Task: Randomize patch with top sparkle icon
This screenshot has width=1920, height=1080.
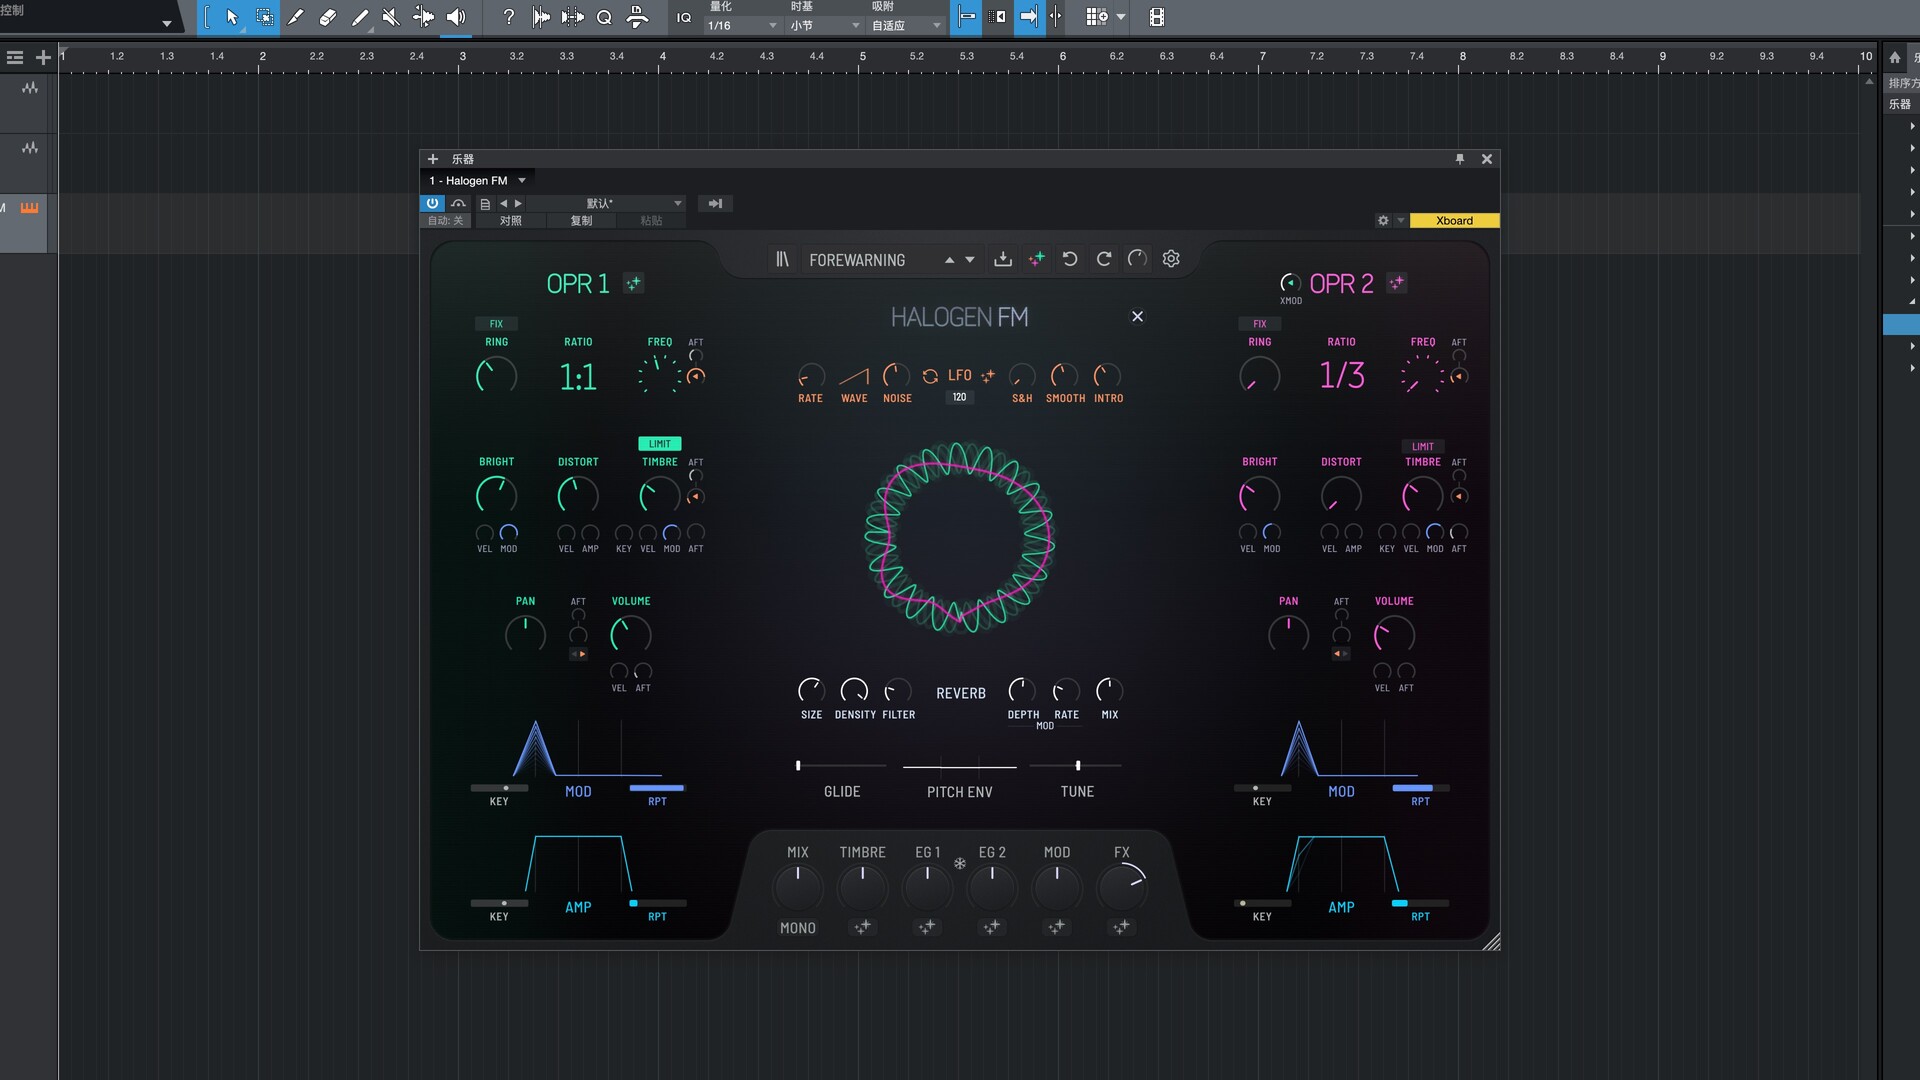Action: click(1037, 259)
